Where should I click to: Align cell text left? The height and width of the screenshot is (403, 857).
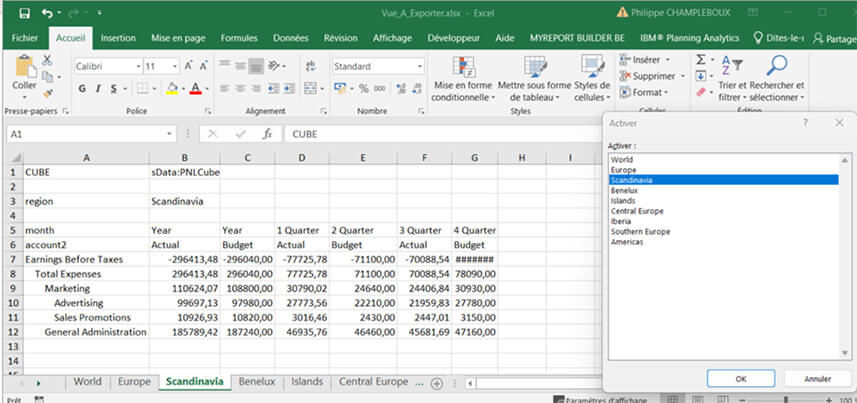[224, 89]
